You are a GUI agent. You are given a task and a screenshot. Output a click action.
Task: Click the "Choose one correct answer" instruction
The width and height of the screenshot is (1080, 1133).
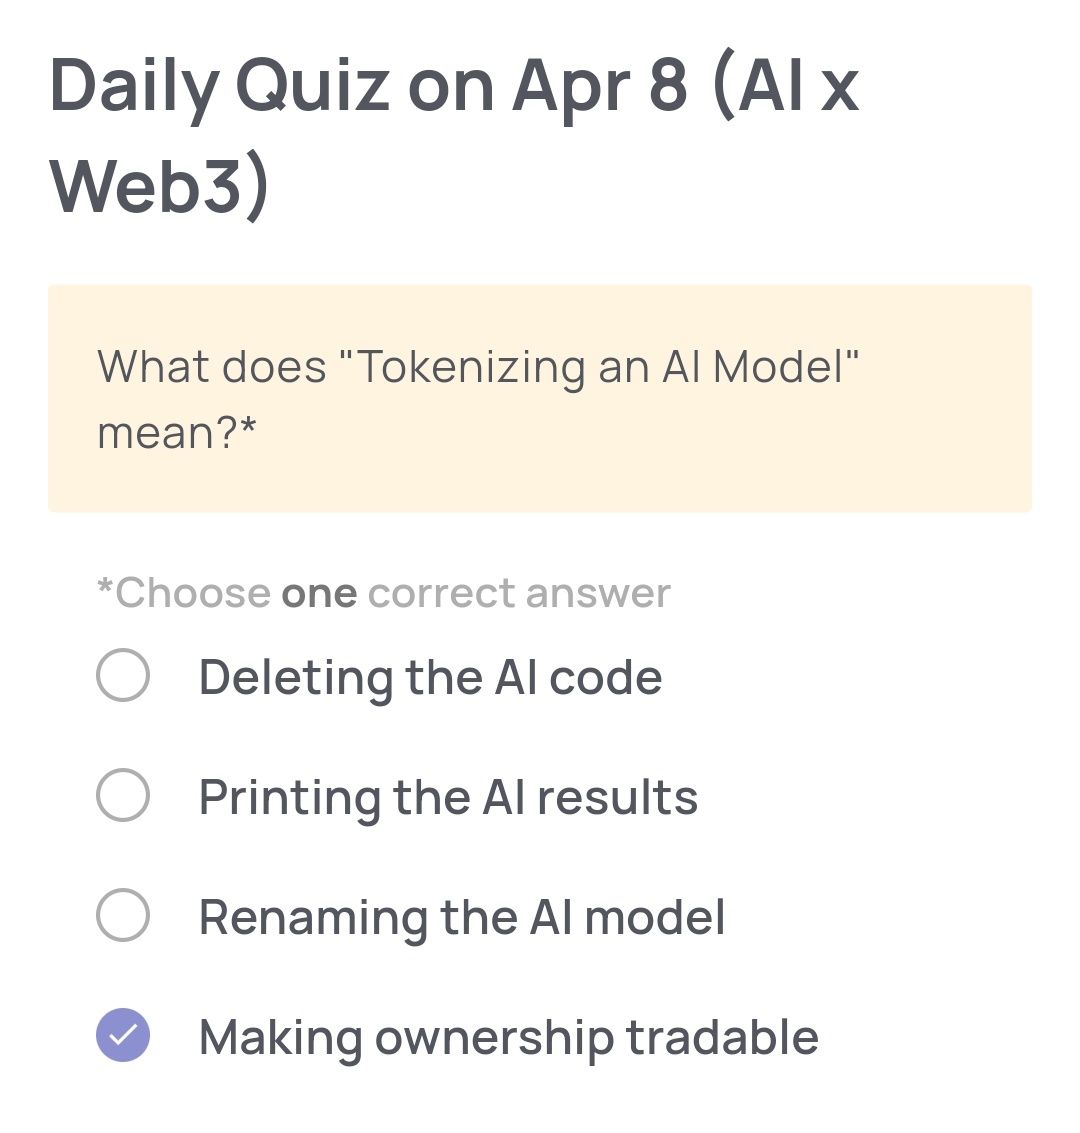point(382,592)
